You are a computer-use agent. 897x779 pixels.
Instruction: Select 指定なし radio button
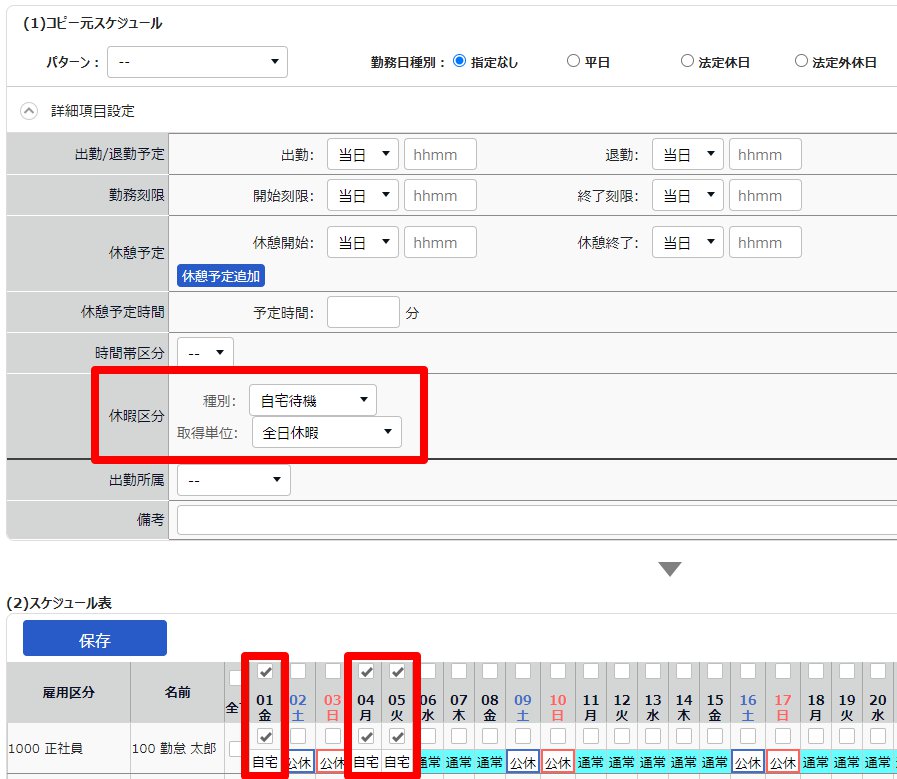tap(459, 61)
